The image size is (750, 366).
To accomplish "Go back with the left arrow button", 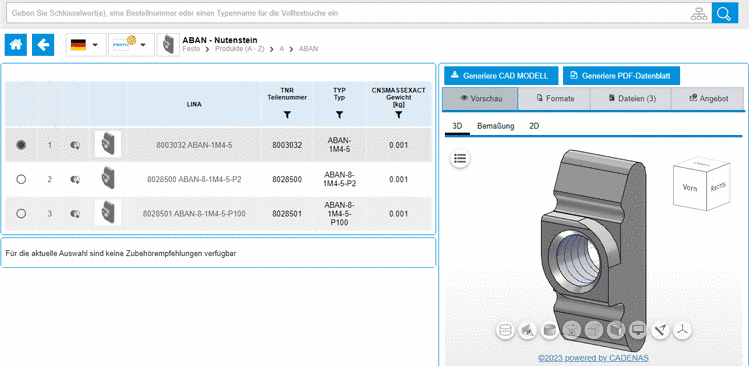I will [x=43, y=45].
